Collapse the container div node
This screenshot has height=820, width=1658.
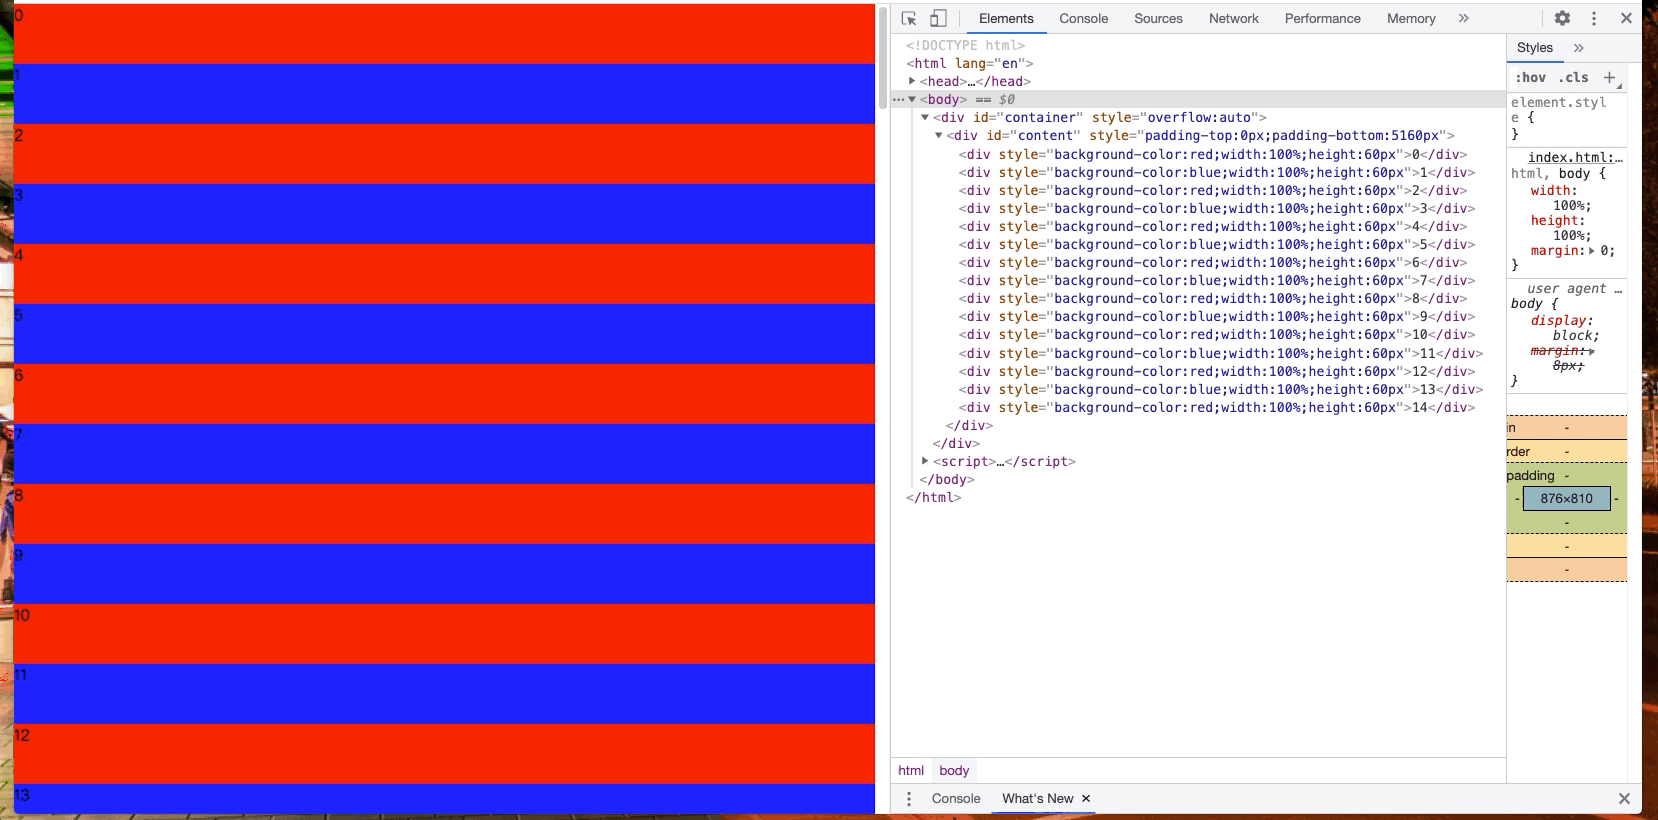click(925, 117)
